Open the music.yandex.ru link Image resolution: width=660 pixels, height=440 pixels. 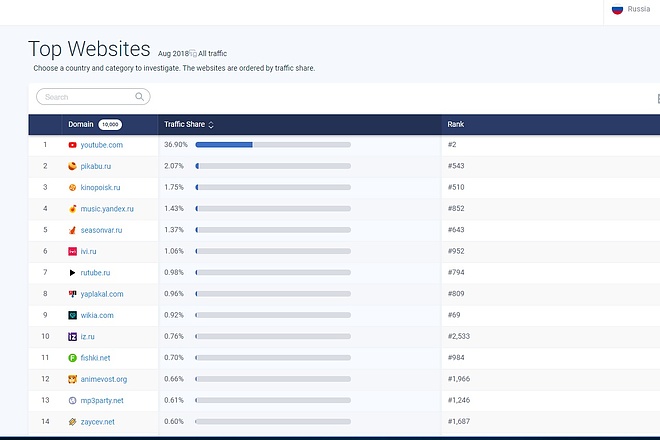107,209
